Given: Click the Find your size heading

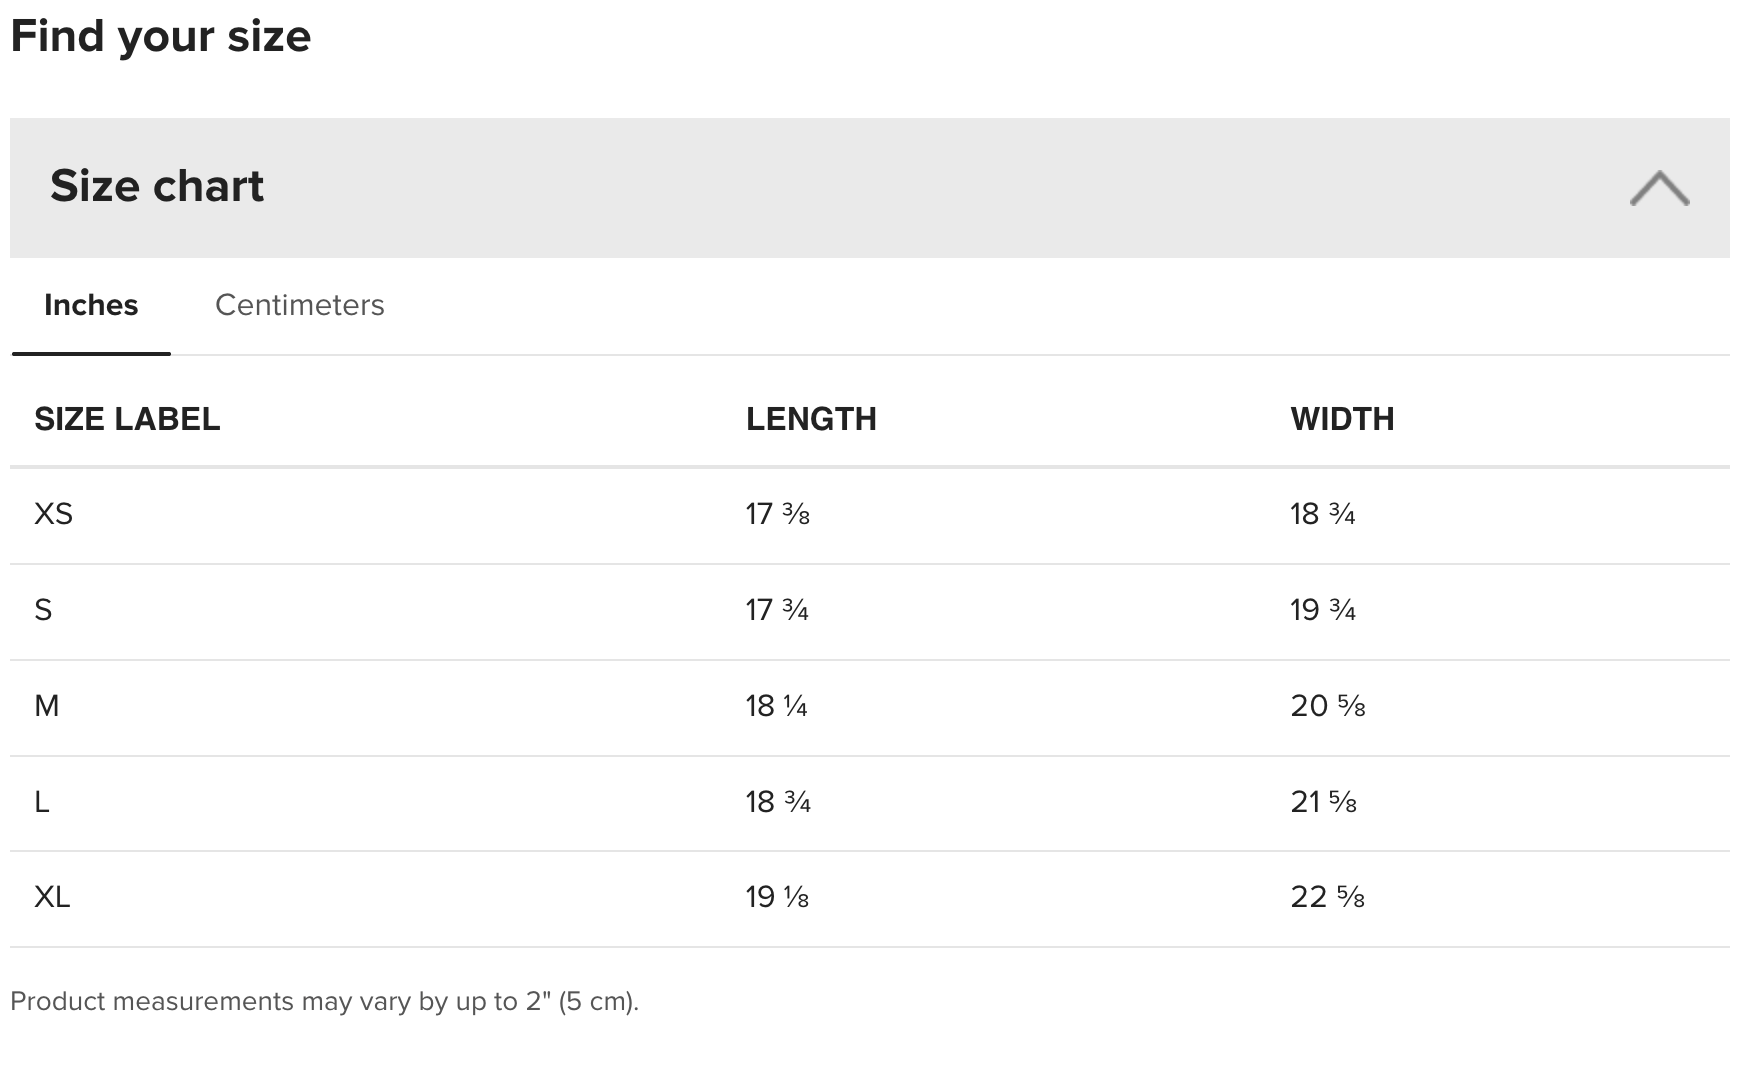Looking at the screenshot, I should pyautogui.click(x=161, y=36).
